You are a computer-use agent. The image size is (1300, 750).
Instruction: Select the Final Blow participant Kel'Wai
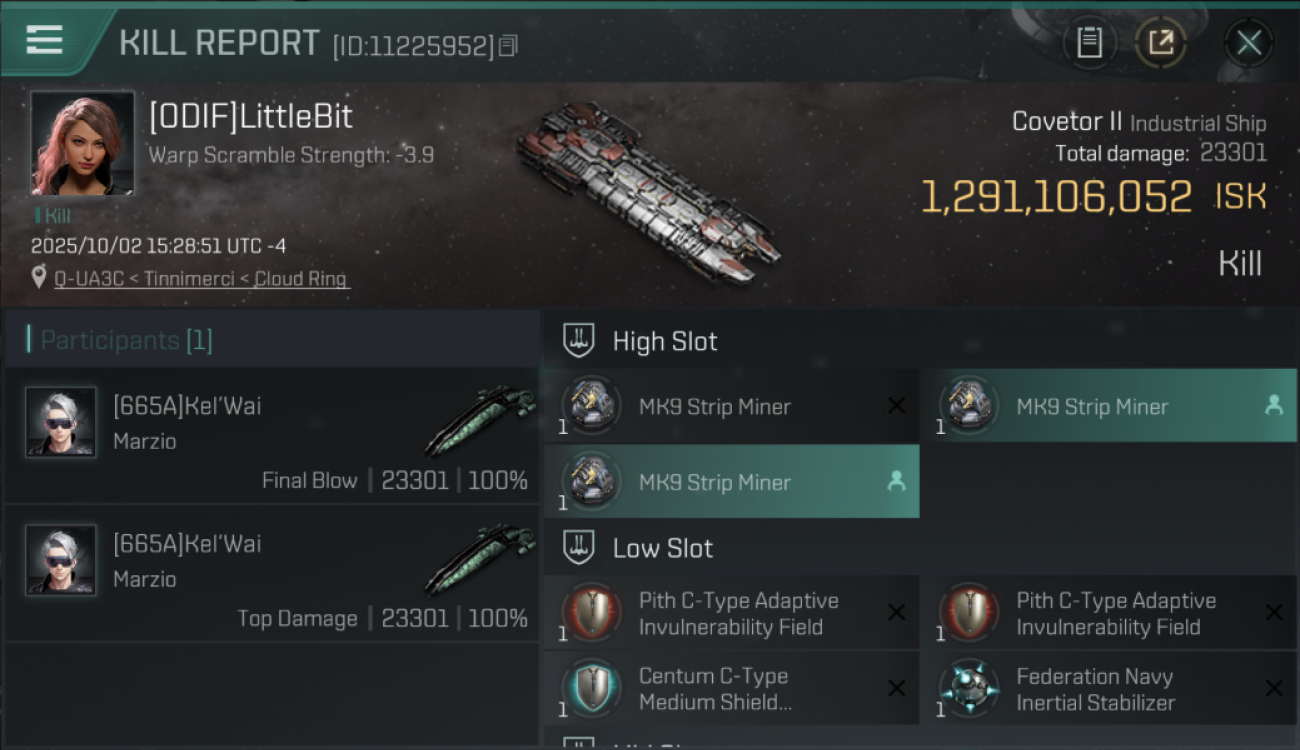click(272, 435)
